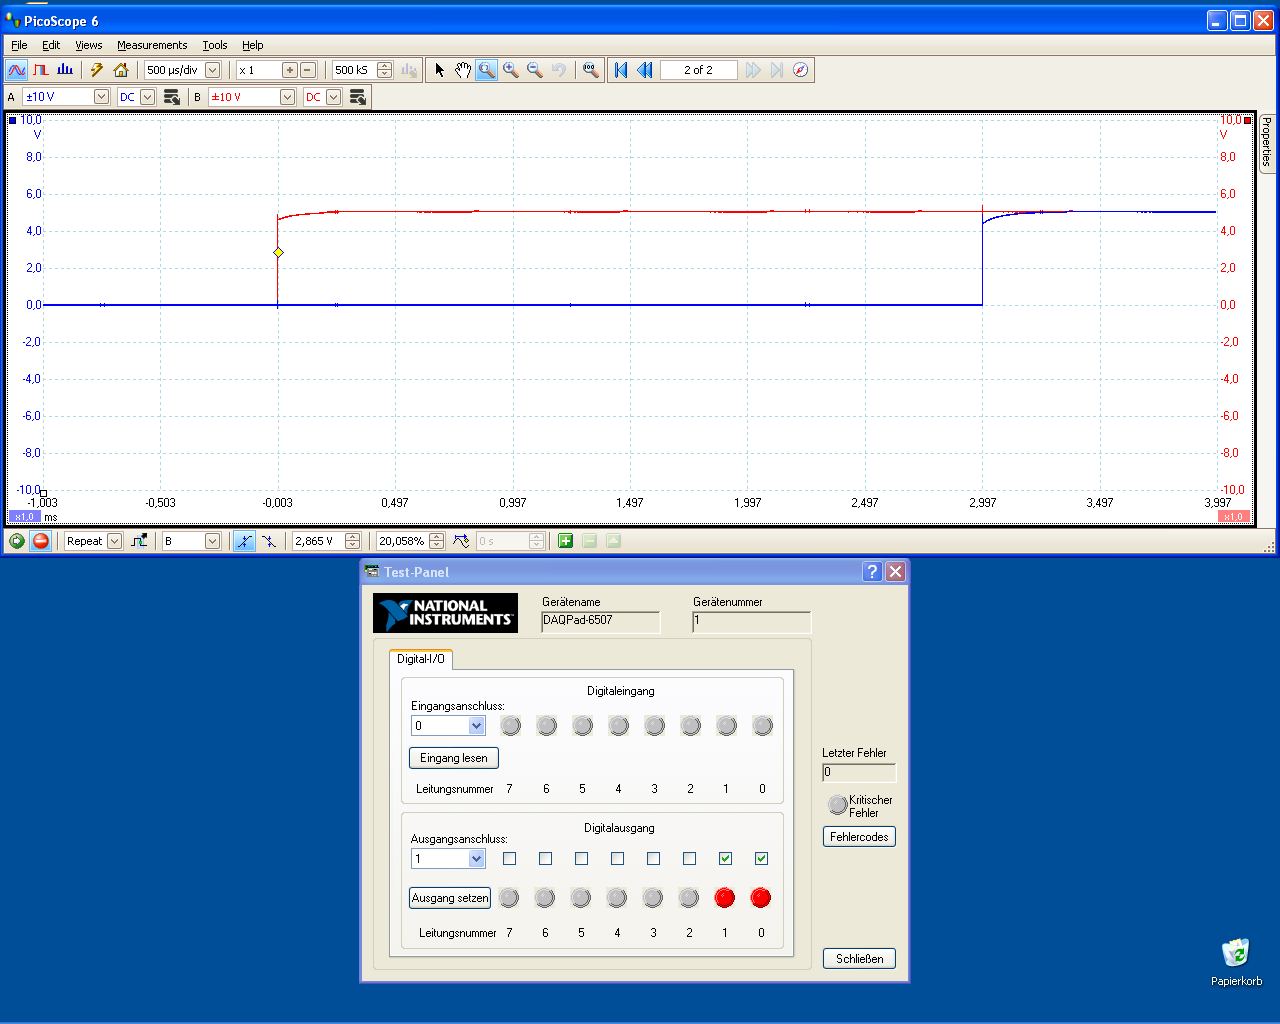Image resolution: width=1280 pixels, height=1024 pixels.
Task: Open Ausgangsanschluss port dropdown
Action: (477, 859)
